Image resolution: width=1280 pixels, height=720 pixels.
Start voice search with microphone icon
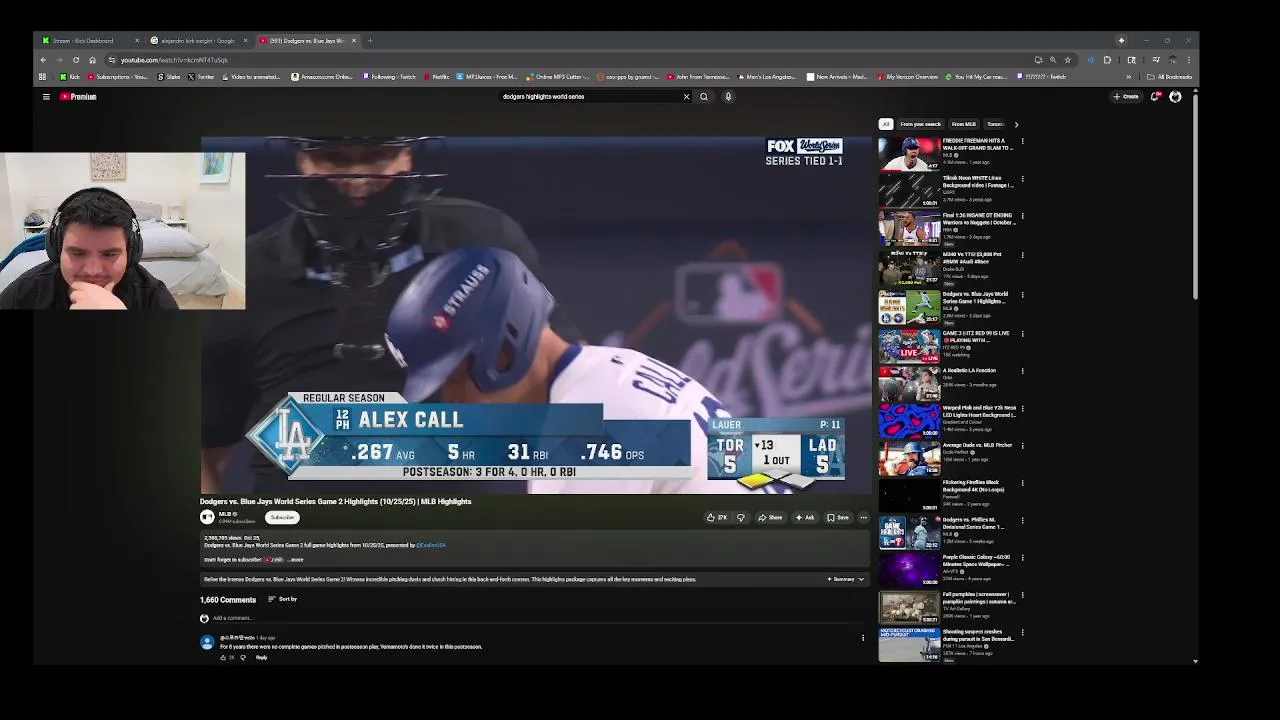click(728, 97)
